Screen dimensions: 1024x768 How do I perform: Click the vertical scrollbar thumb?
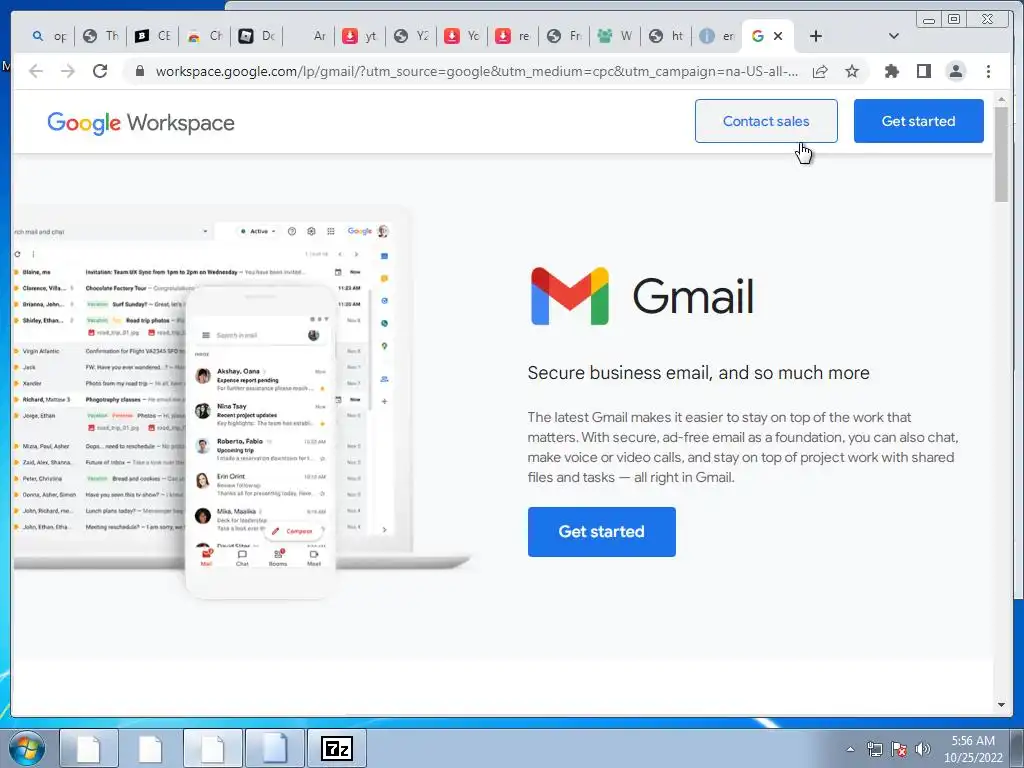1001,154
